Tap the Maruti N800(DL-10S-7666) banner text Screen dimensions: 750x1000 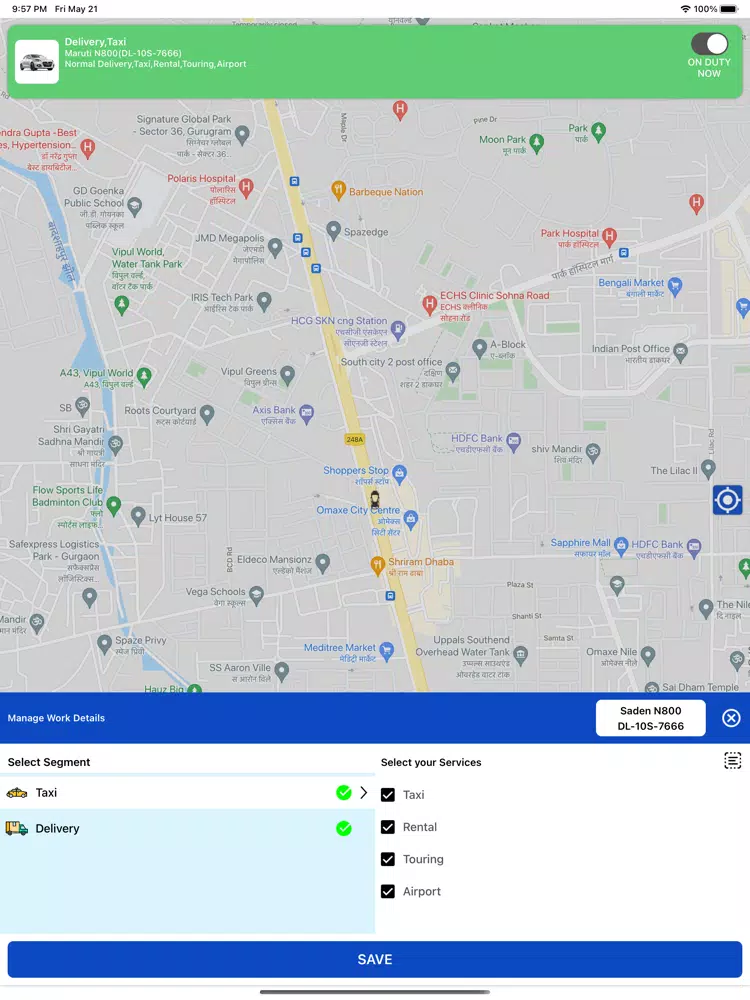(x=123, y=53)
